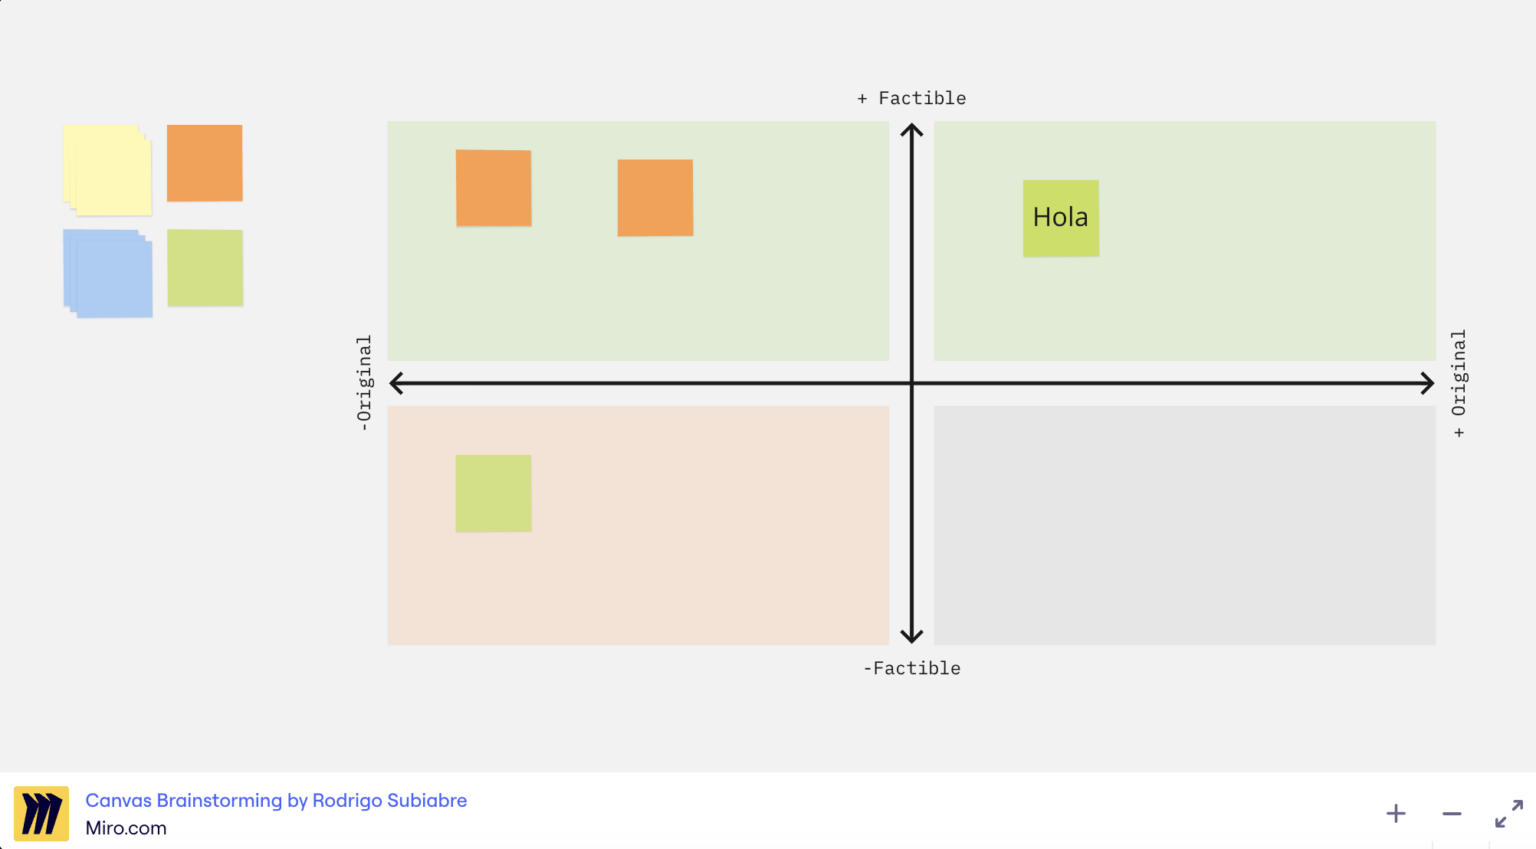Select the leftmost orange note near + Factible
This screenshot has height=849, width=1536.
[x=493, y=187]
